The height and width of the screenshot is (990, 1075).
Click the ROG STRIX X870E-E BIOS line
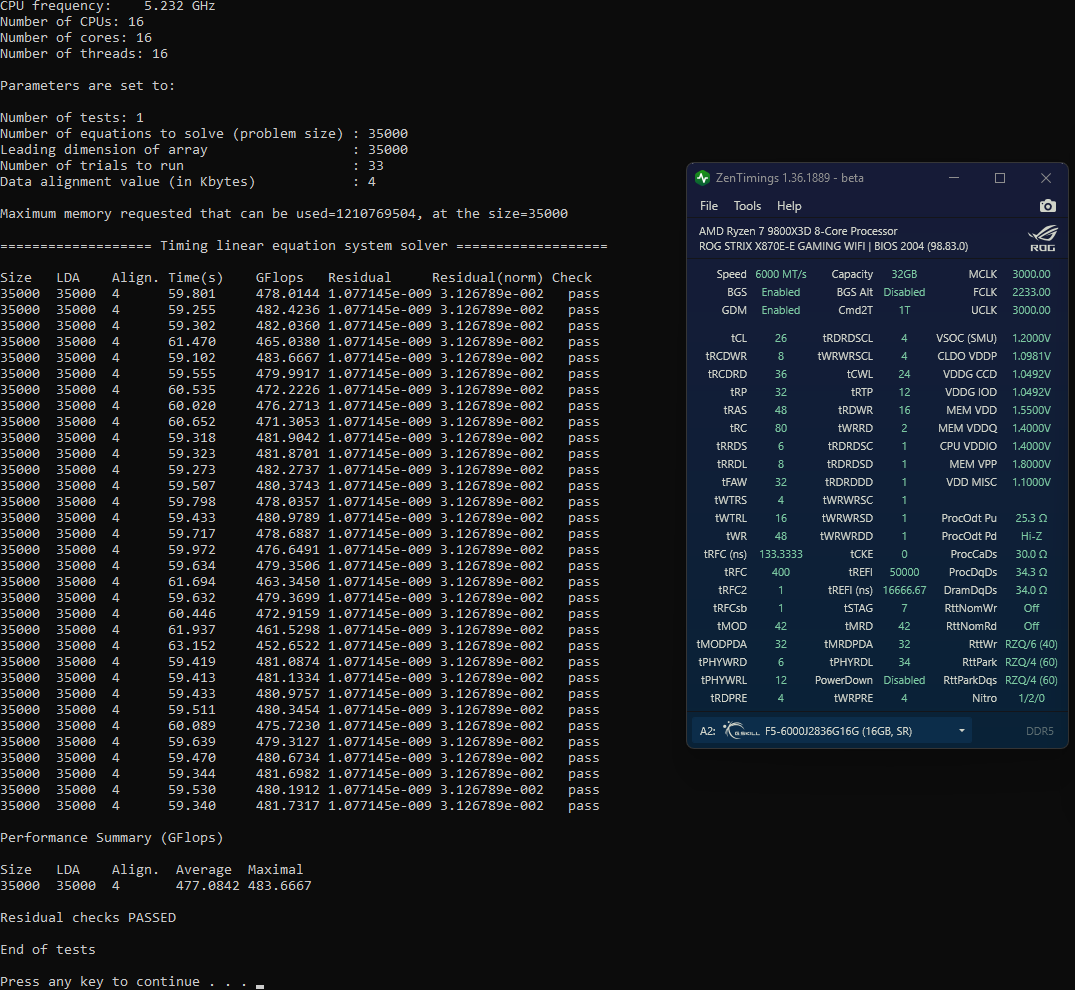[834, 246]
